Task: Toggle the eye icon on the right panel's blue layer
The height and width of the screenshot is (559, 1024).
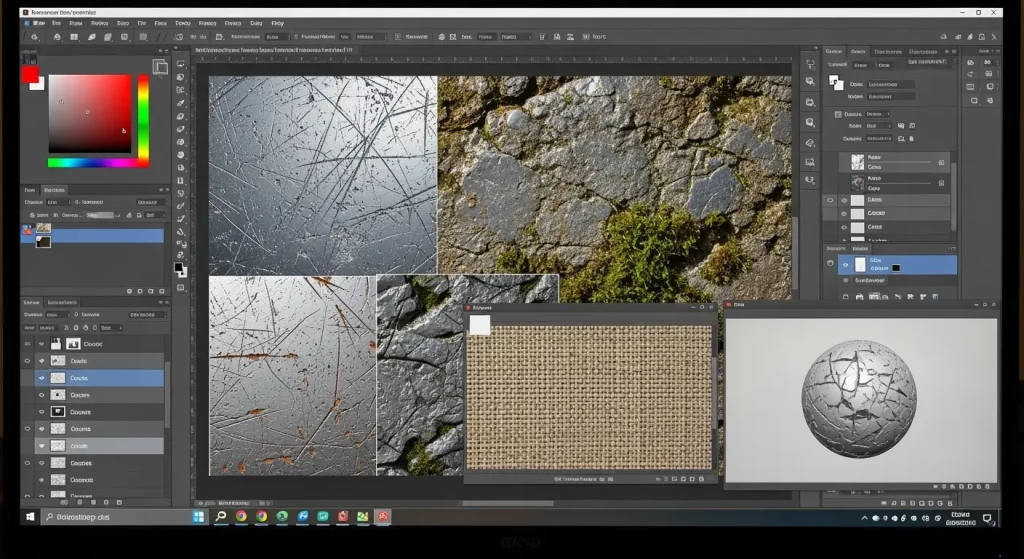Action: click(x=846, y=265)
